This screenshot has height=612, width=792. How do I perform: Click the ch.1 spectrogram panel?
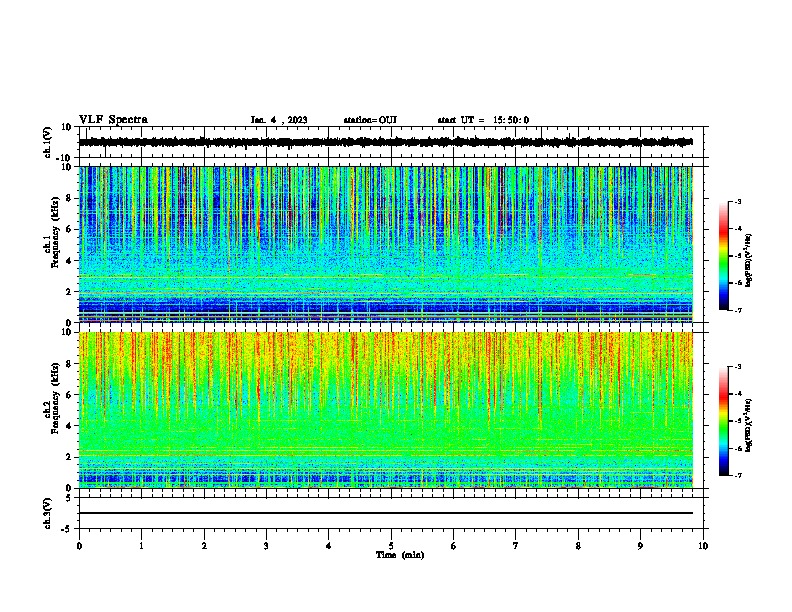pos(386,244)
